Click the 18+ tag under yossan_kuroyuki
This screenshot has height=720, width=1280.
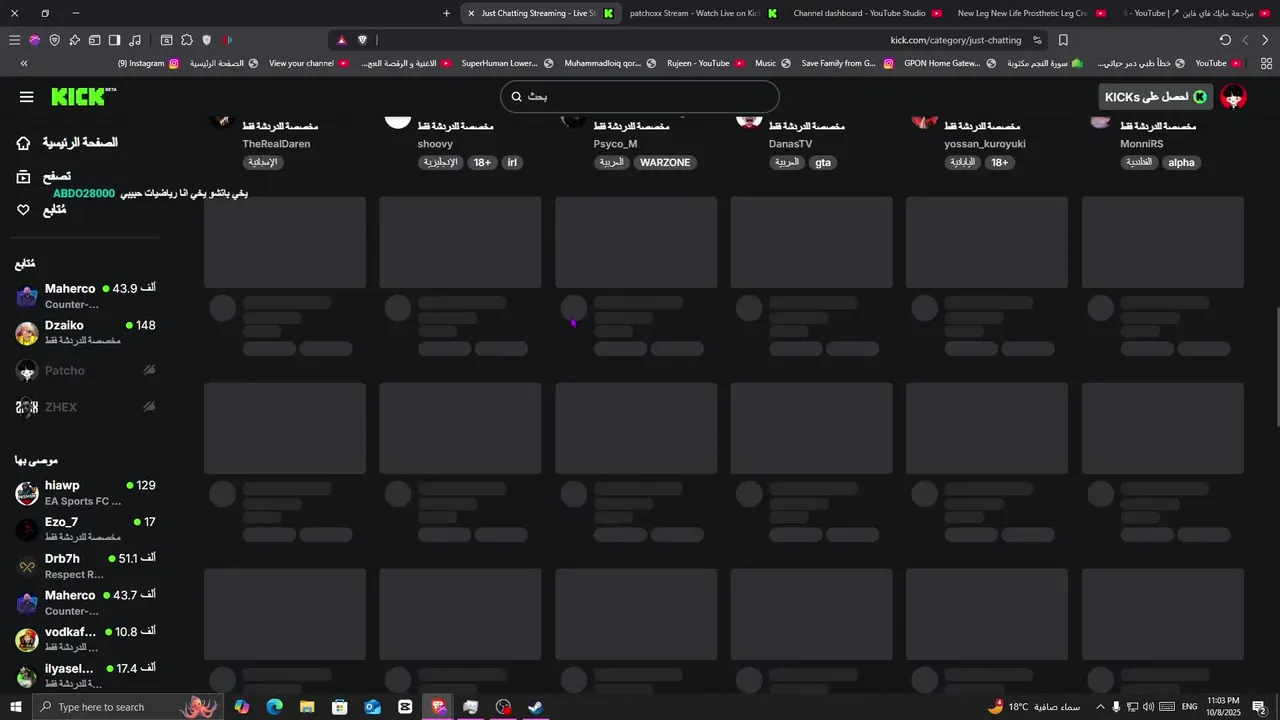click(x=999, y=162)
